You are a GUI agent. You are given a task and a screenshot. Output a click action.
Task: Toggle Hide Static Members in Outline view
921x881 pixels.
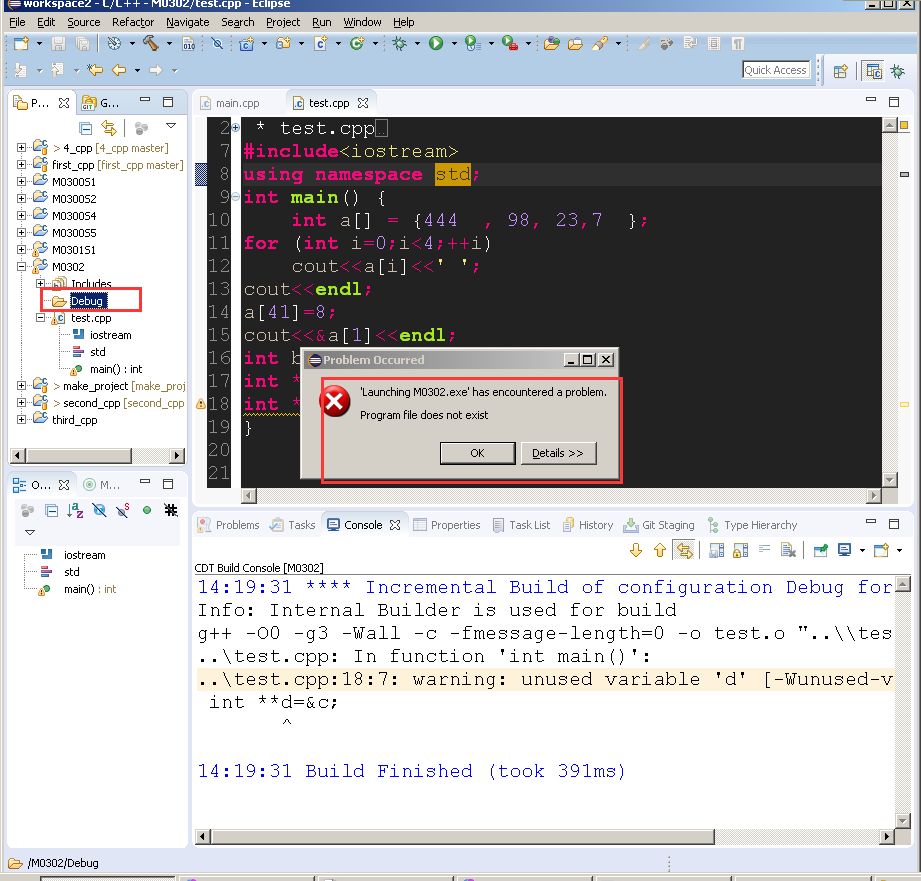click(x=123, y=510)
